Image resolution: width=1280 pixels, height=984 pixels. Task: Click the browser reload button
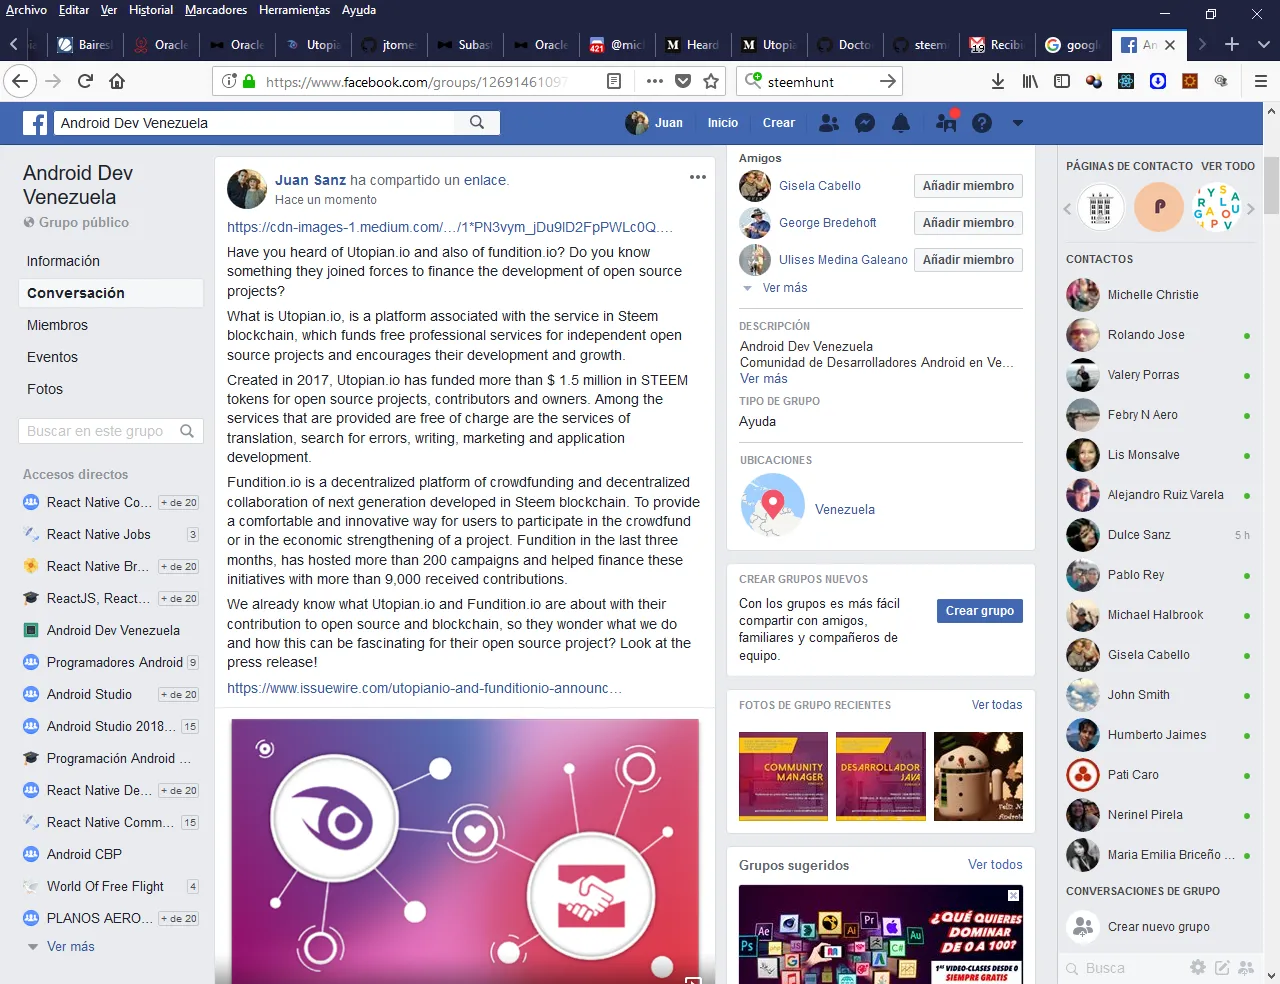(86, 81)
